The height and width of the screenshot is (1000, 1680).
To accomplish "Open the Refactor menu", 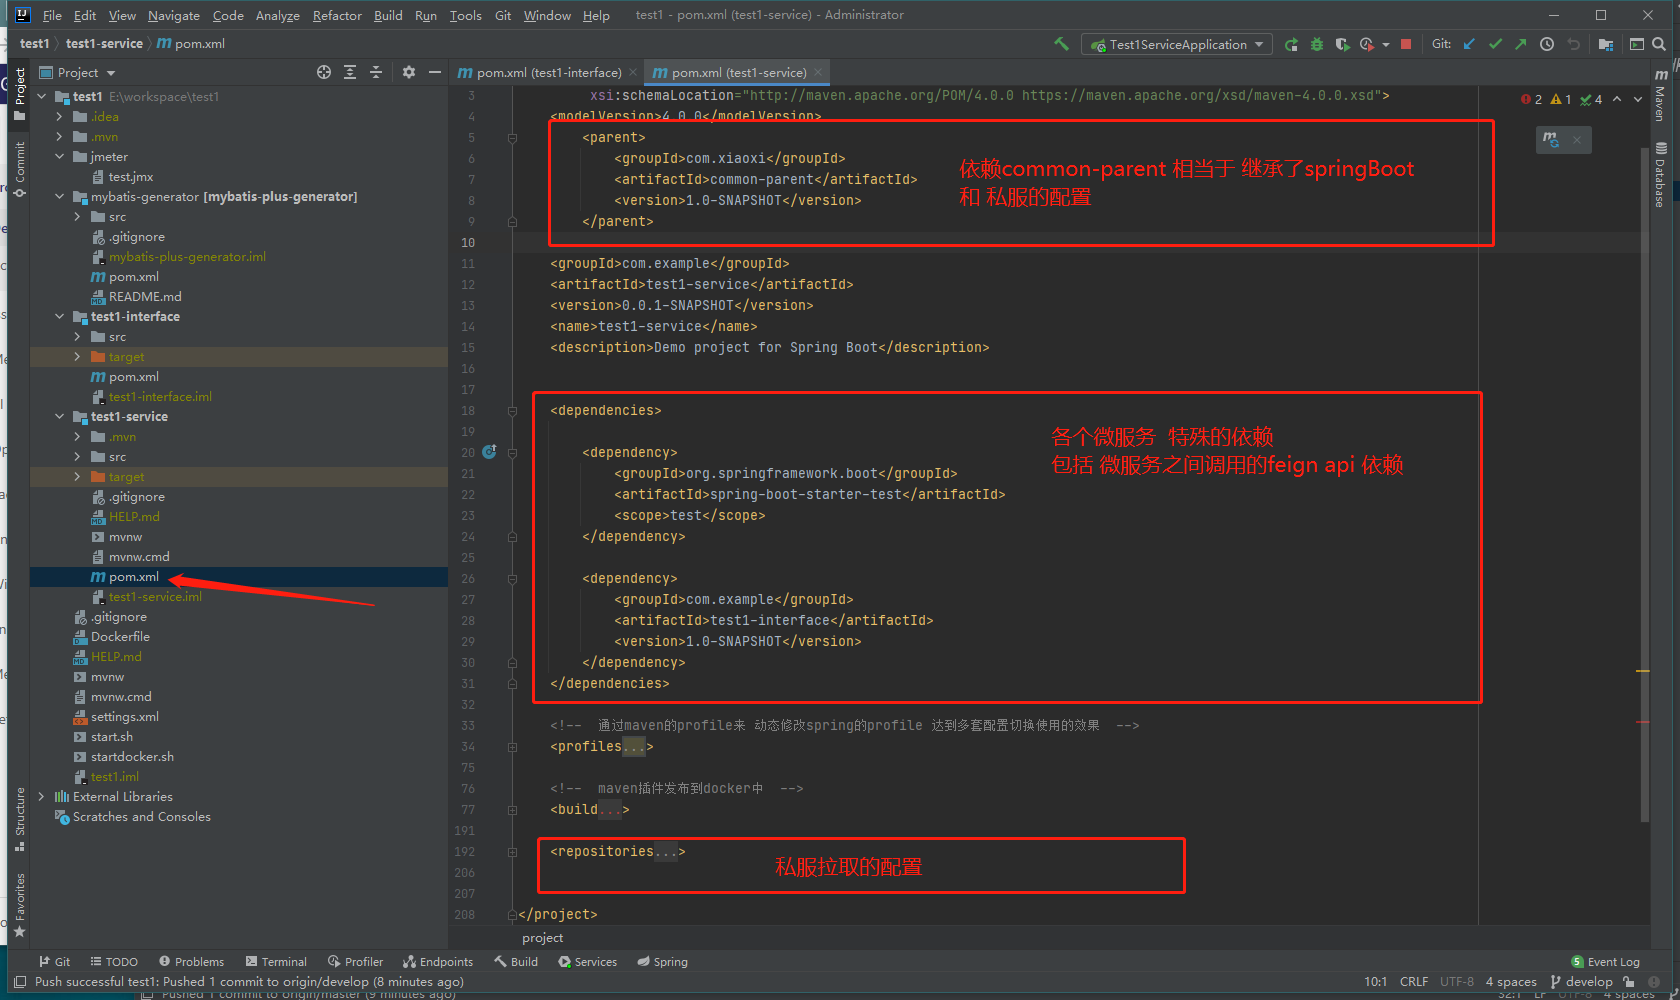I will 337,15.
